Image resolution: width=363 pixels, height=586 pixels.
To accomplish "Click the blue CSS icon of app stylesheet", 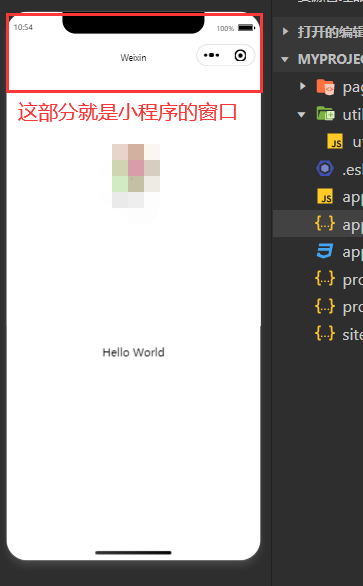I will 325,251.
